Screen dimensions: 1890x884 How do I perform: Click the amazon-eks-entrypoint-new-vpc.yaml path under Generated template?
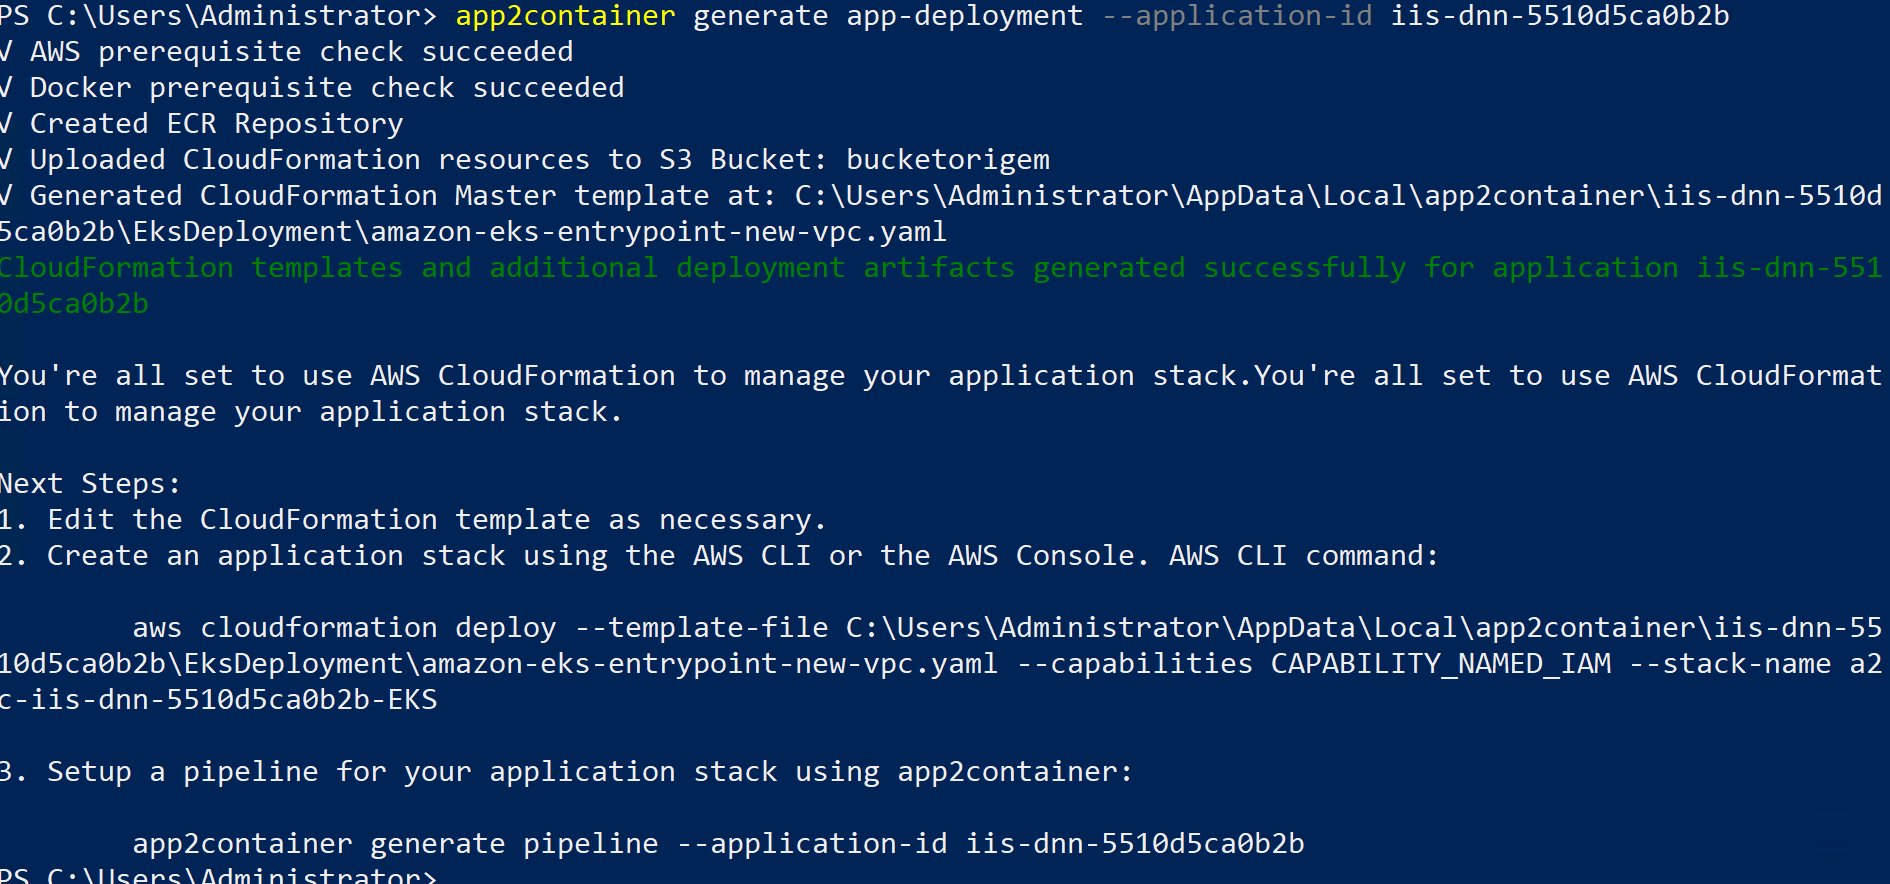[x=658, y=232]
